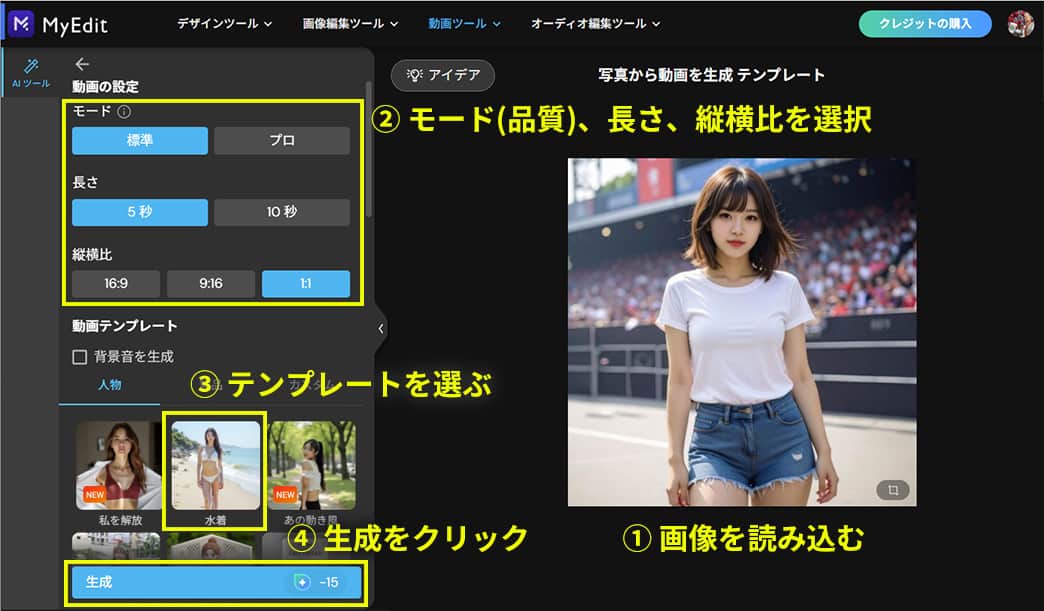Click the crop icon on the photo
This screenshot has height=611, width=1044.
coord(891,489)
